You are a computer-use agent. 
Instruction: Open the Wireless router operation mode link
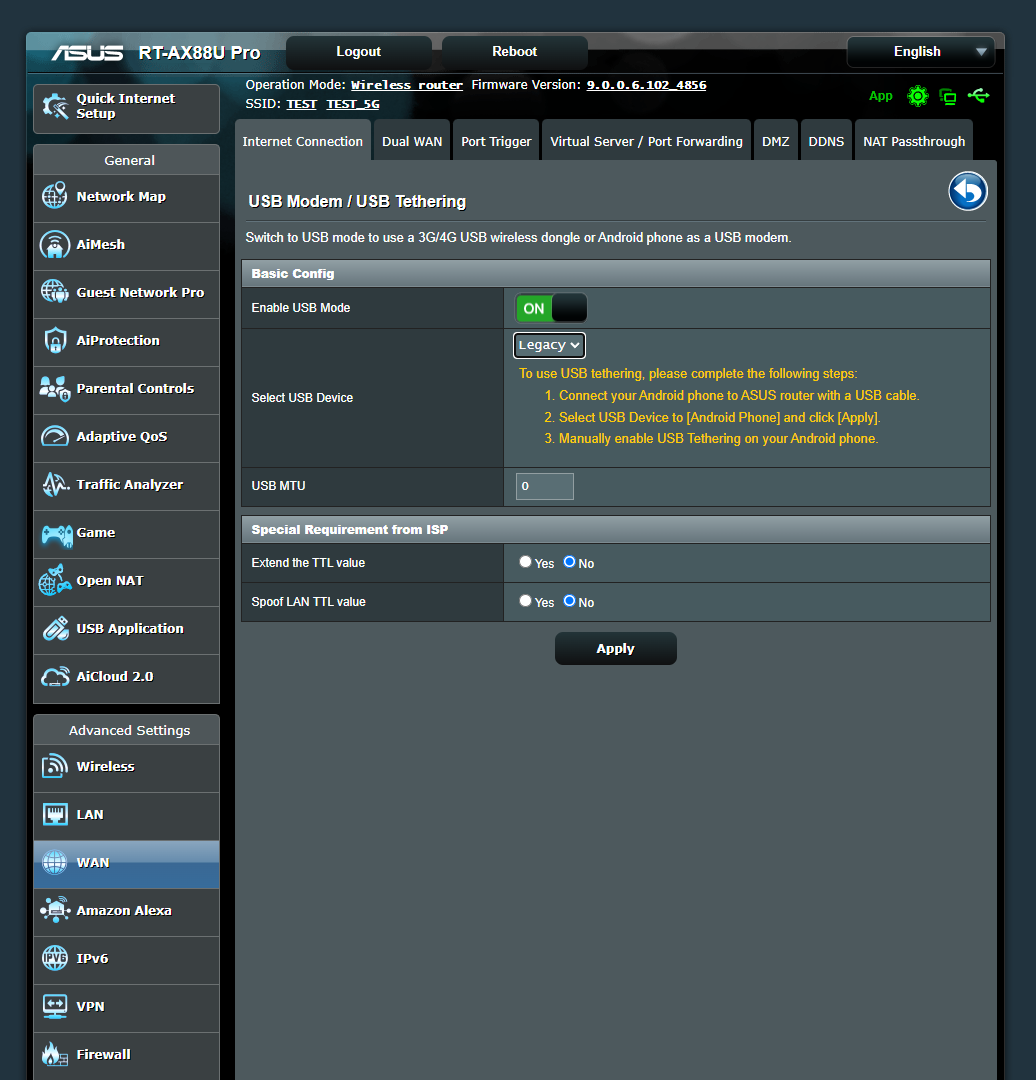[406, 85]
